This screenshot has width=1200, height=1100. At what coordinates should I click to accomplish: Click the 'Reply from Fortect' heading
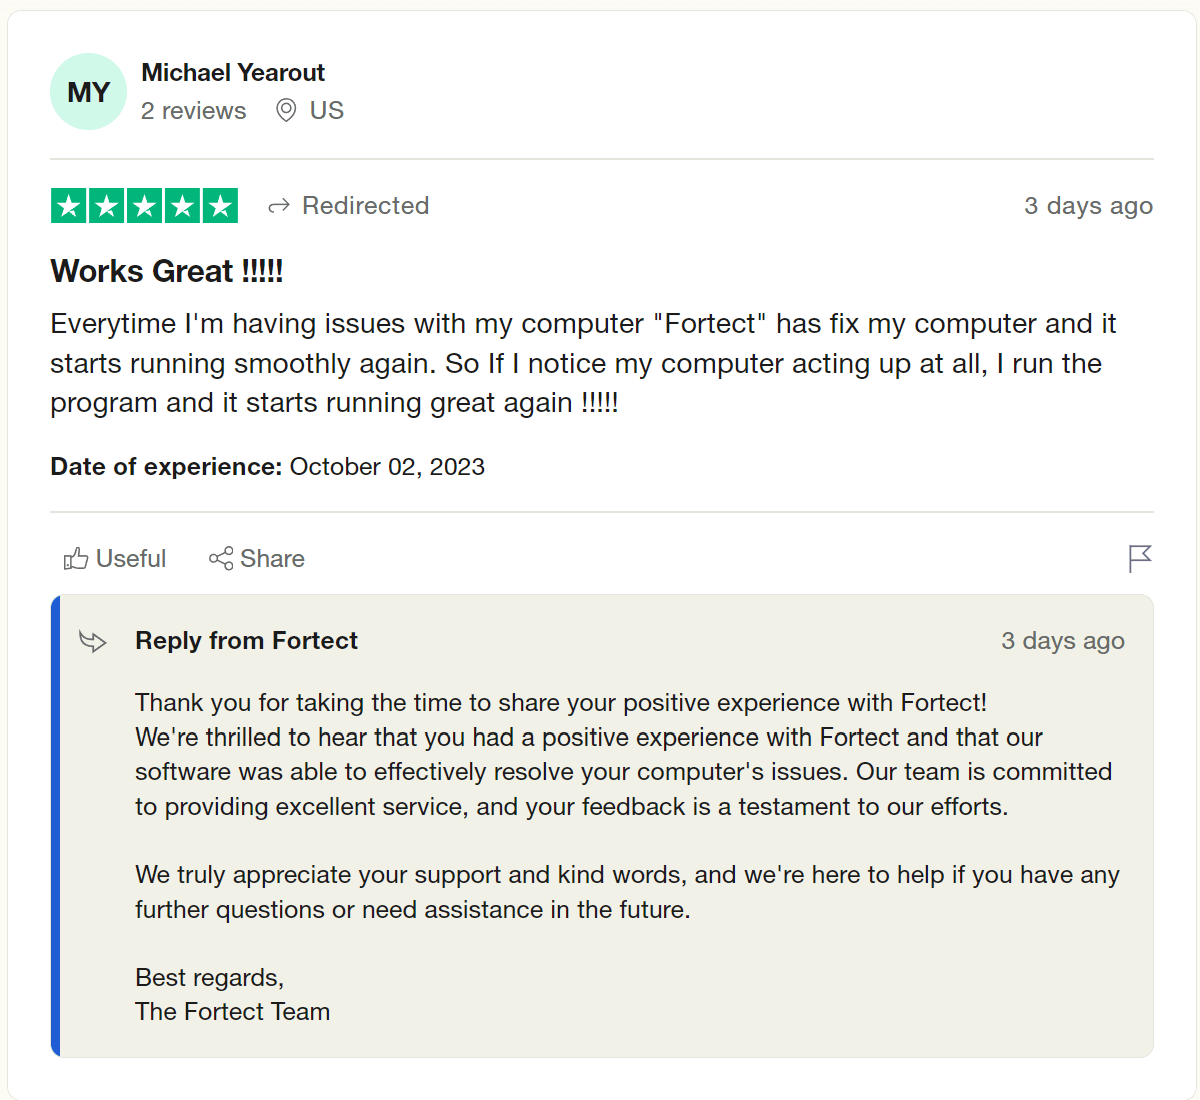click(246, 641)
